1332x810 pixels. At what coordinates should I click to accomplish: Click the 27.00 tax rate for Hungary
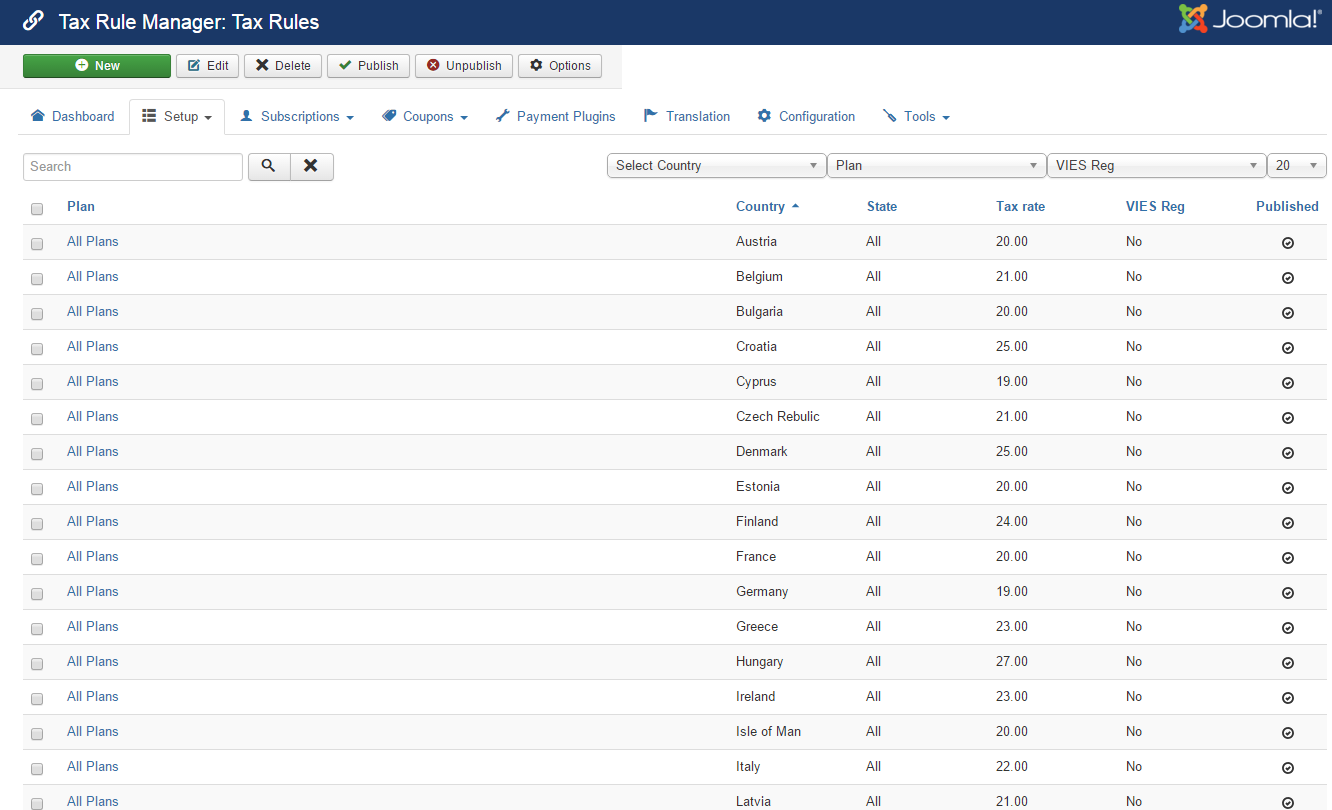click(x=1012, y=662)
